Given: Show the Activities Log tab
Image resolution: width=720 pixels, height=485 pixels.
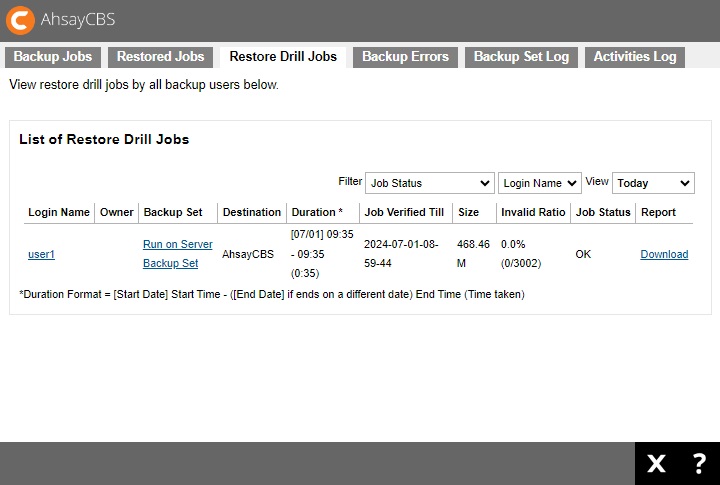Looking at the screenshot, I should tap(635, 57).
